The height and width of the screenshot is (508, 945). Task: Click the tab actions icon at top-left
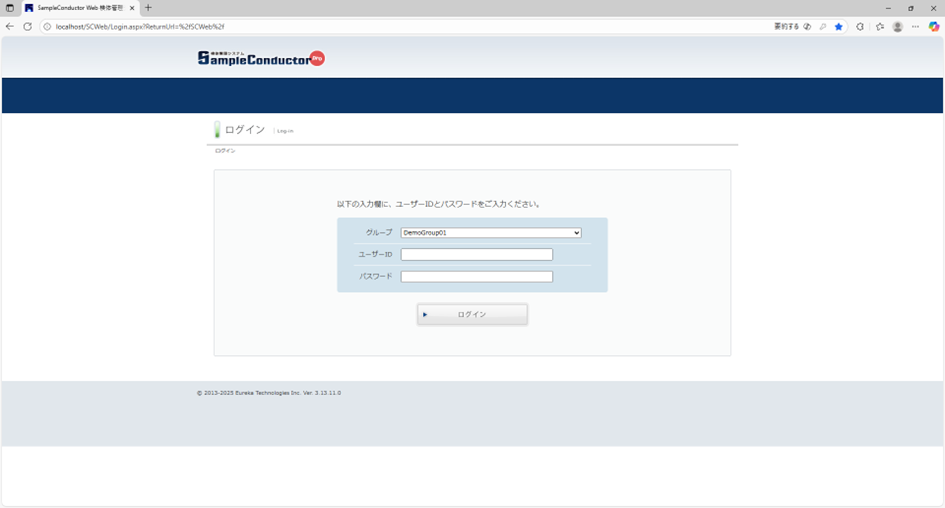pos(10,8)
